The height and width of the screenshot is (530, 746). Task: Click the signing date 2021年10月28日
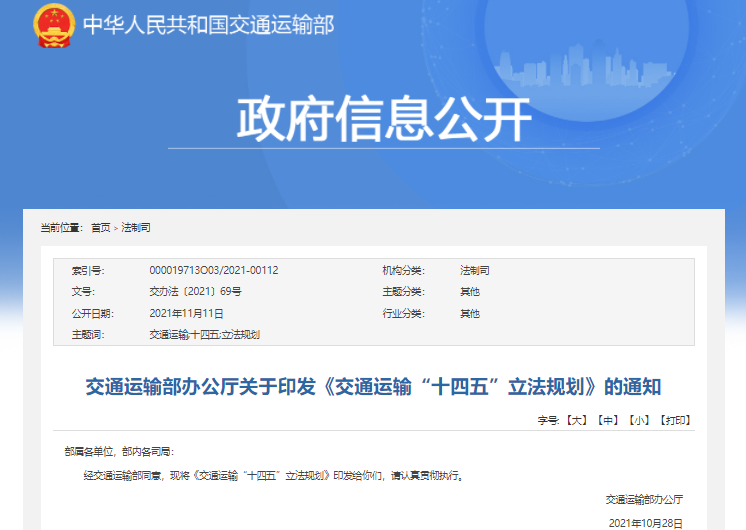tap(645, 522)
